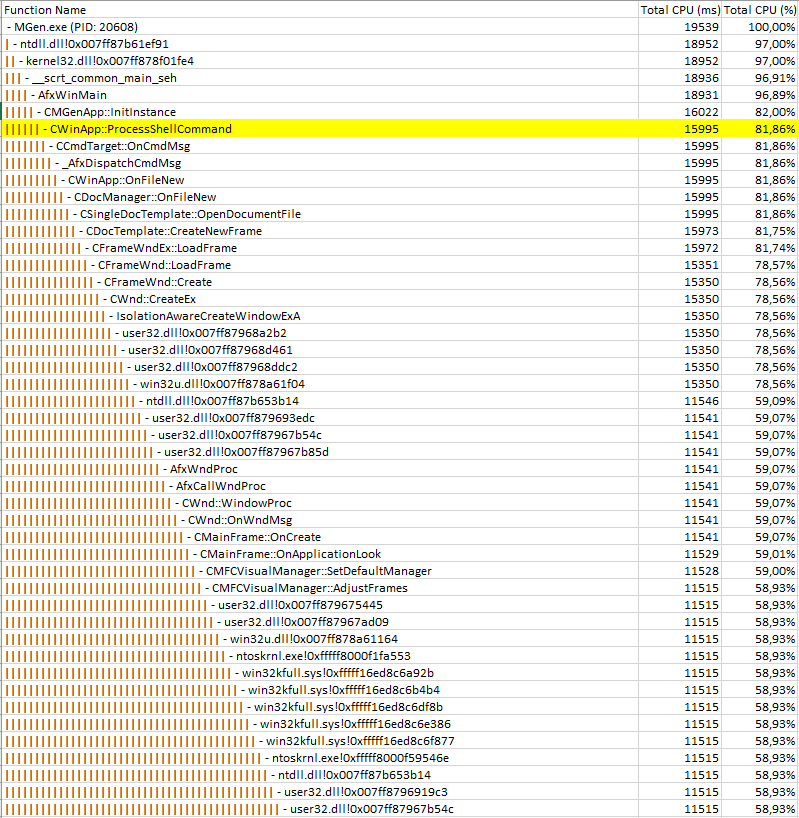Select the ntdll.dll!0x007ff87b61ef91 row
799x818 pixels.
[x=400, y=44]
